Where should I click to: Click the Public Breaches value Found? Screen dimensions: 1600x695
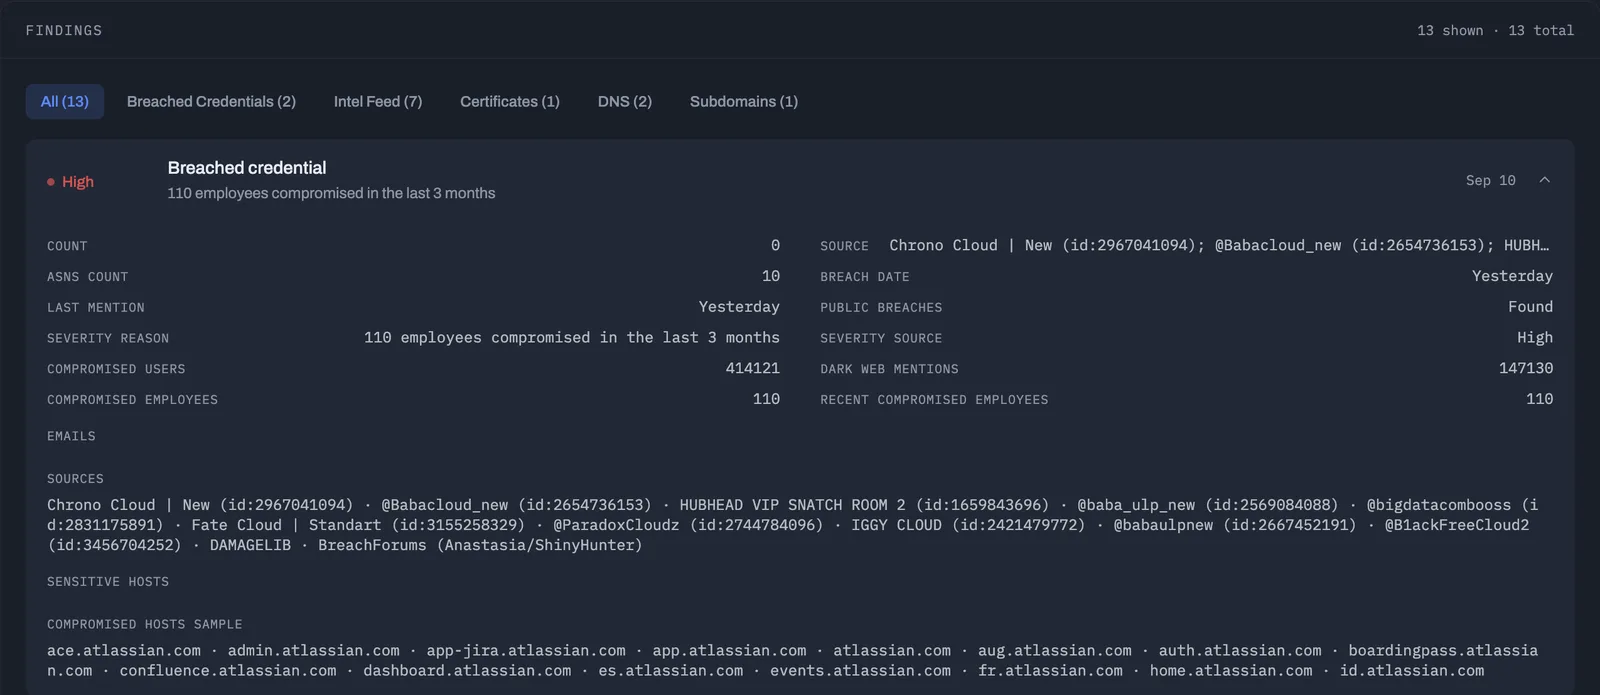tap(1531, 307)
